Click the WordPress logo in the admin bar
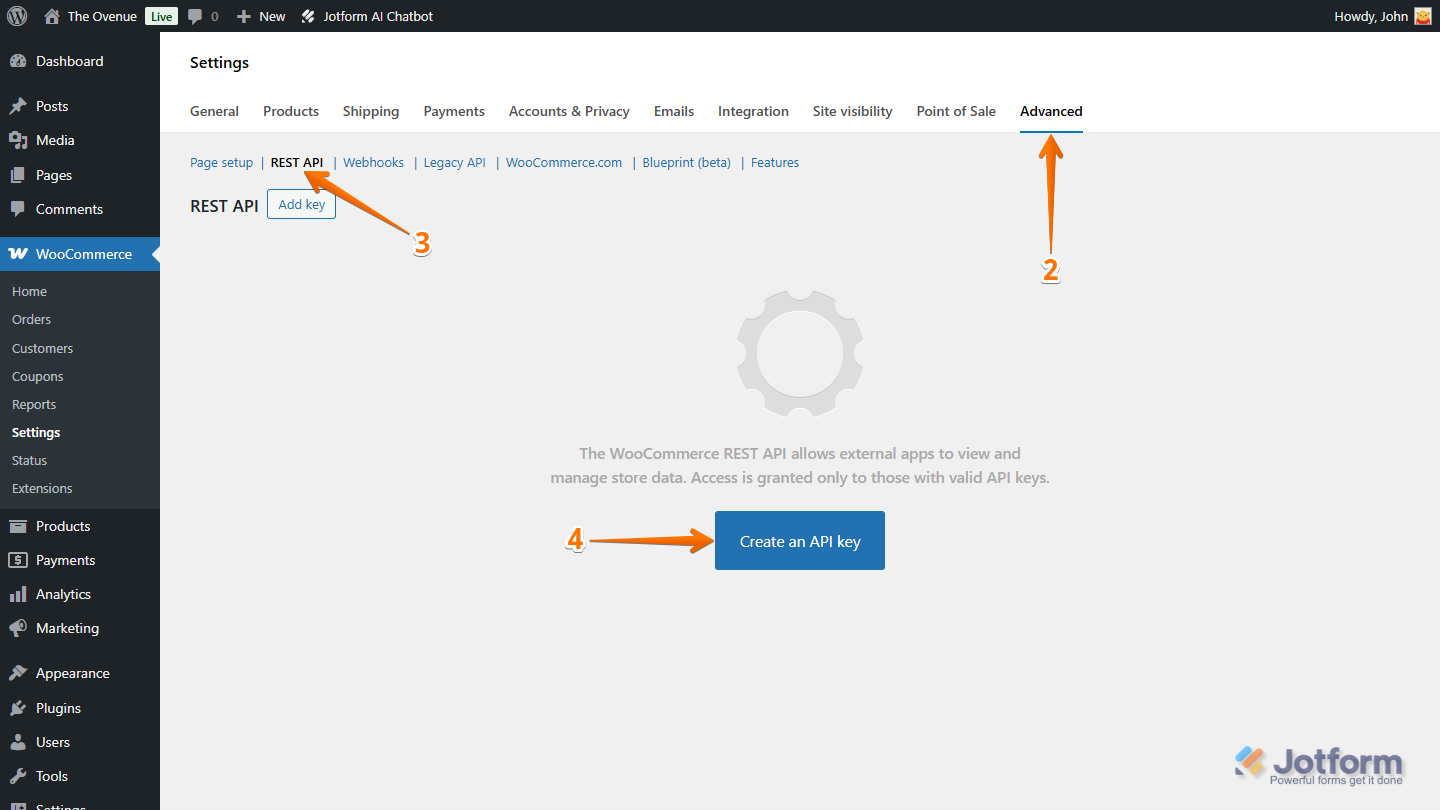The width and height of the screenshot is (1440, 810). coord(16,15)
